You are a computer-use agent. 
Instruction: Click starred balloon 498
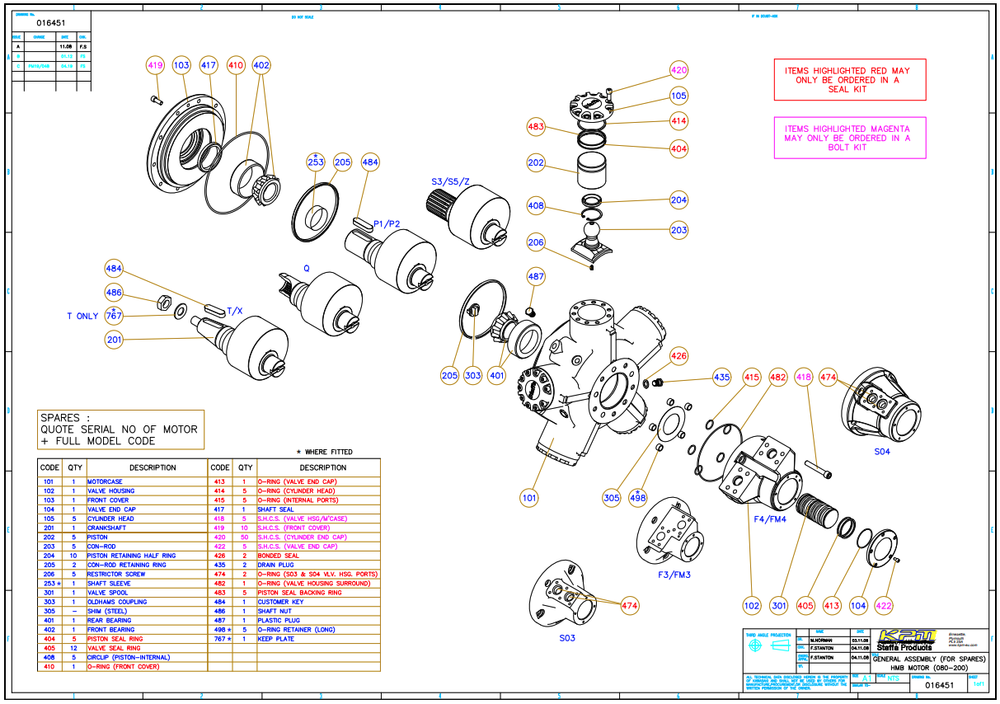click(x=638, y=497)
